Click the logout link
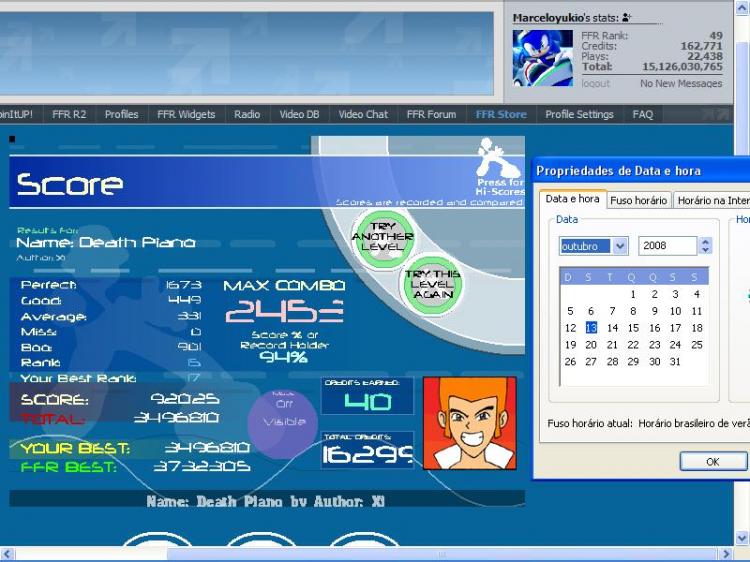Viewport: 750px width, 562px height. [596, 83]
